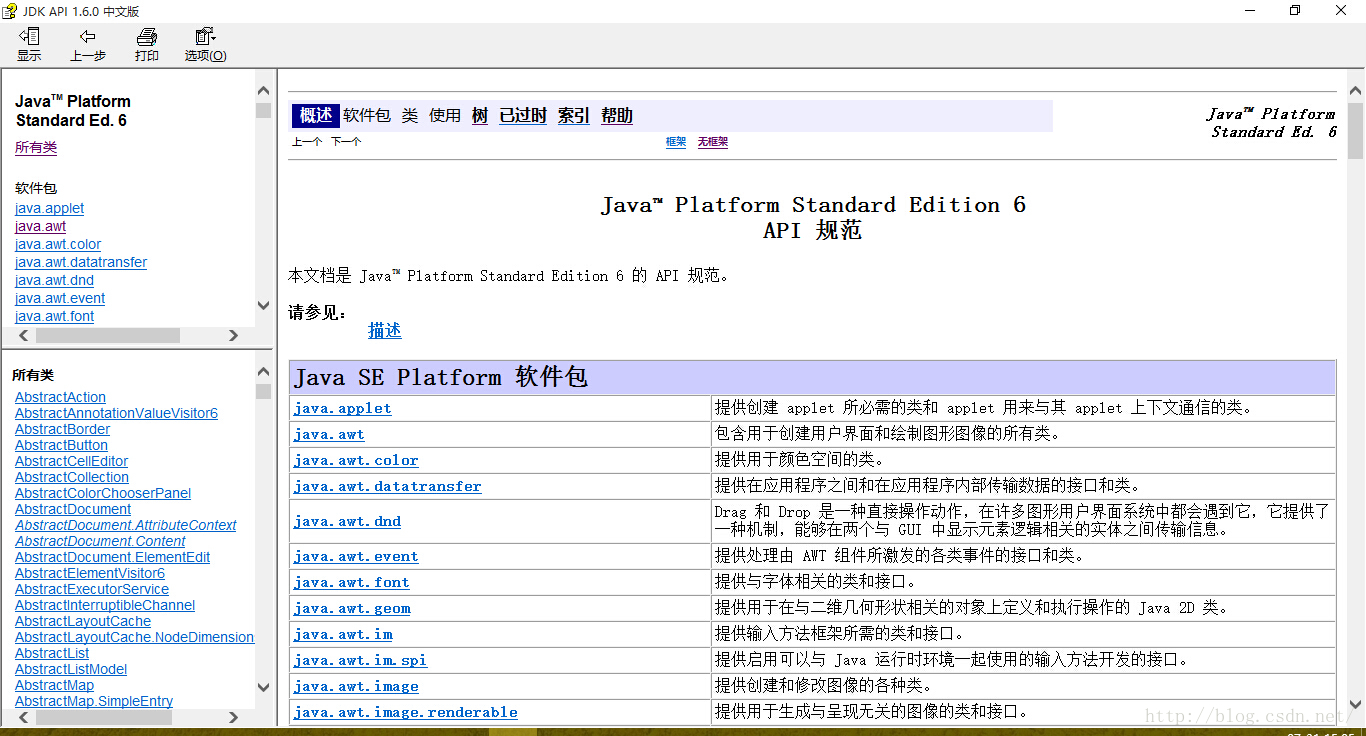Screen dimensions: 1366x736
Task: Click all-classes frame horizontal scroll-left arrow
Action: [x=25, y=717]
